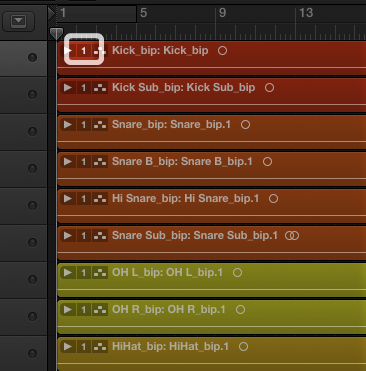Image resolution: width=366 pixels, height=371 pixels.
Task: Select the 'Snare Sub_bip: Snare Sub_bip.1' region name
Action: pyautogui.click(x=195, y=236)
